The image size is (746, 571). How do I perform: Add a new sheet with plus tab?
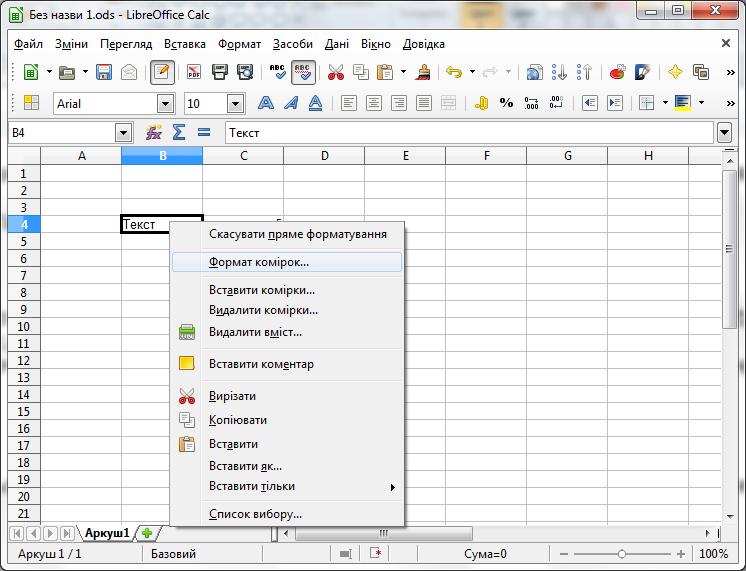147,533
